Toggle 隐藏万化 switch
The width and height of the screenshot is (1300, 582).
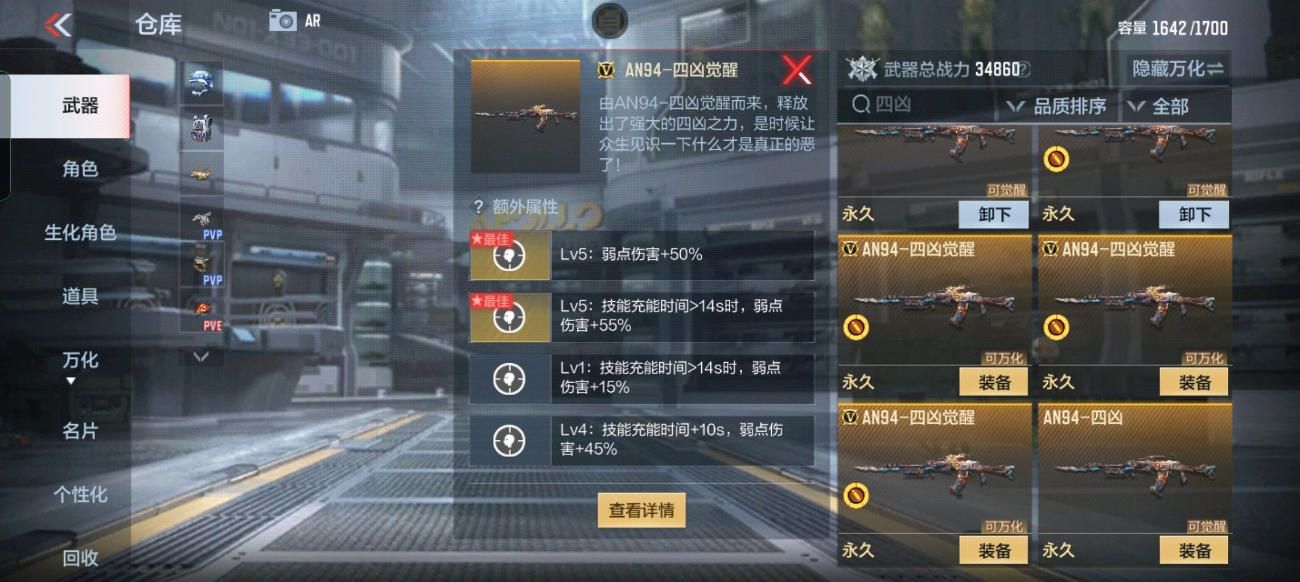tap(1177, 69)
